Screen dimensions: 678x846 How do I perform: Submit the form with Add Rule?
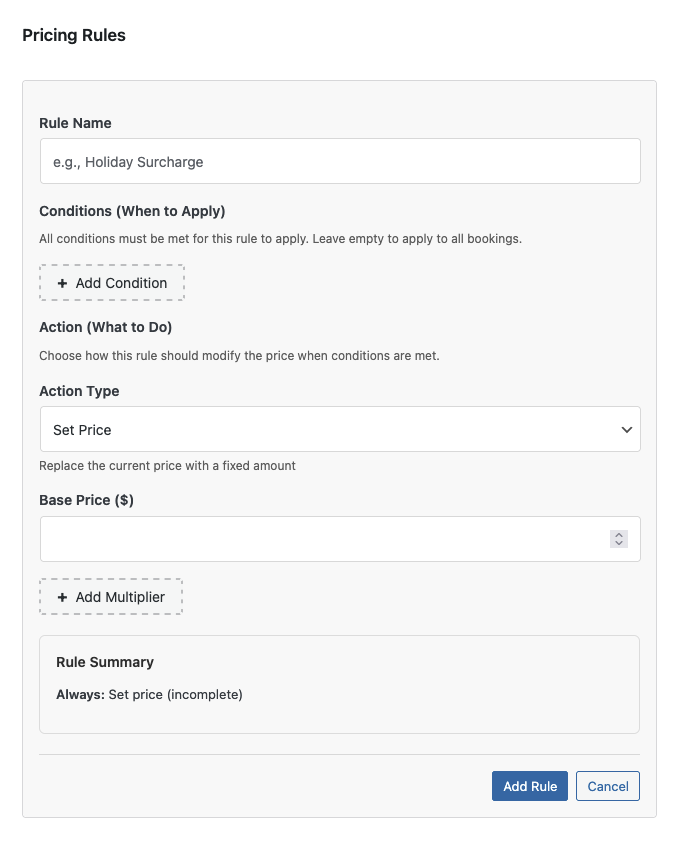click(530, 786)
